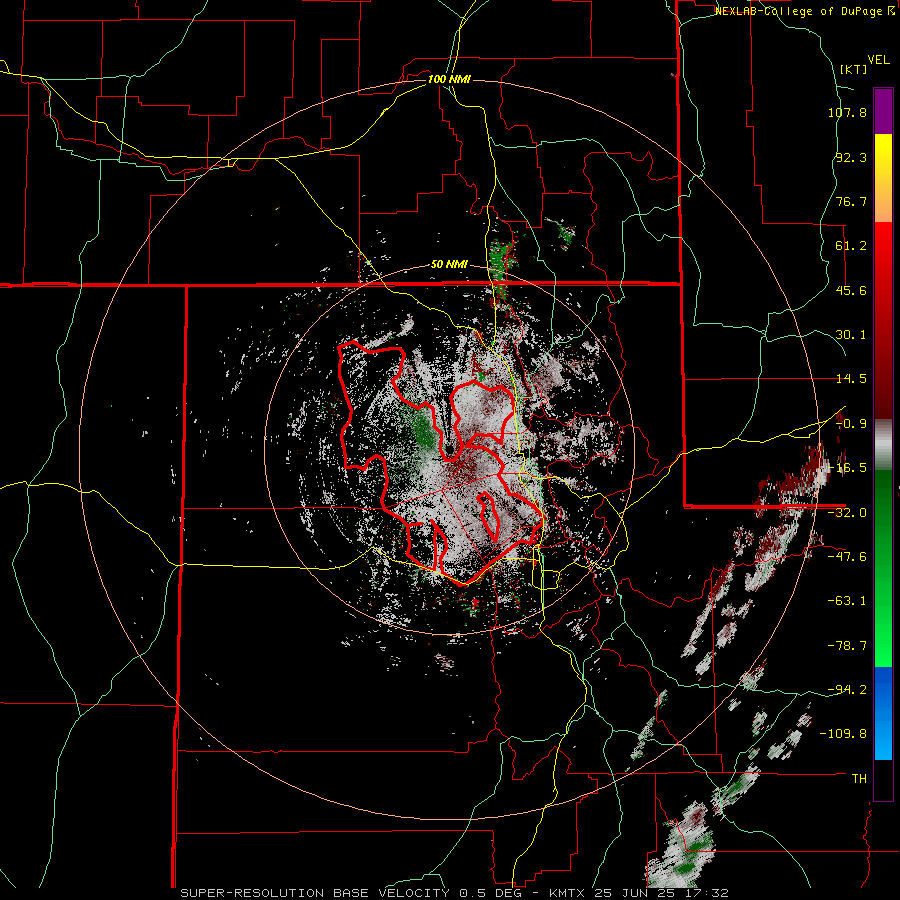Select the 61.2 scale label
900x900 pixels.
(851, 246)
